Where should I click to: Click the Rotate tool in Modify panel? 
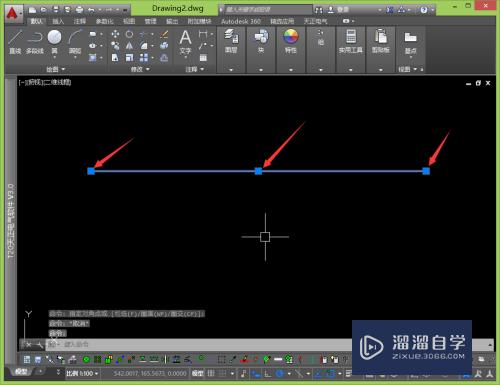click(129, 34)
